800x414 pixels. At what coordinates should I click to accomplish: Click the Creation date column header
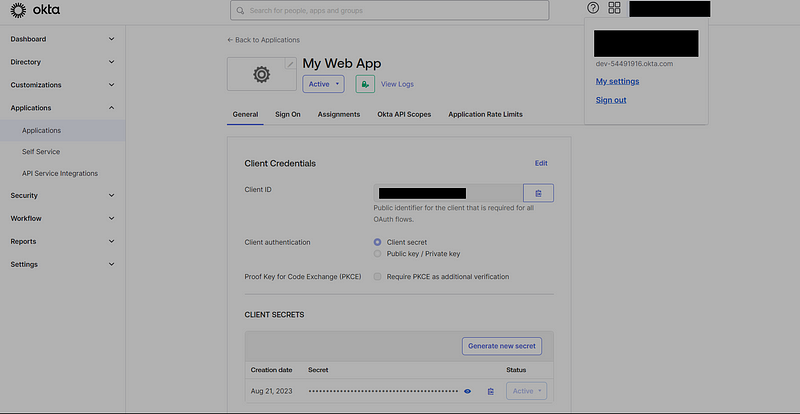click(x=271, y=370)
